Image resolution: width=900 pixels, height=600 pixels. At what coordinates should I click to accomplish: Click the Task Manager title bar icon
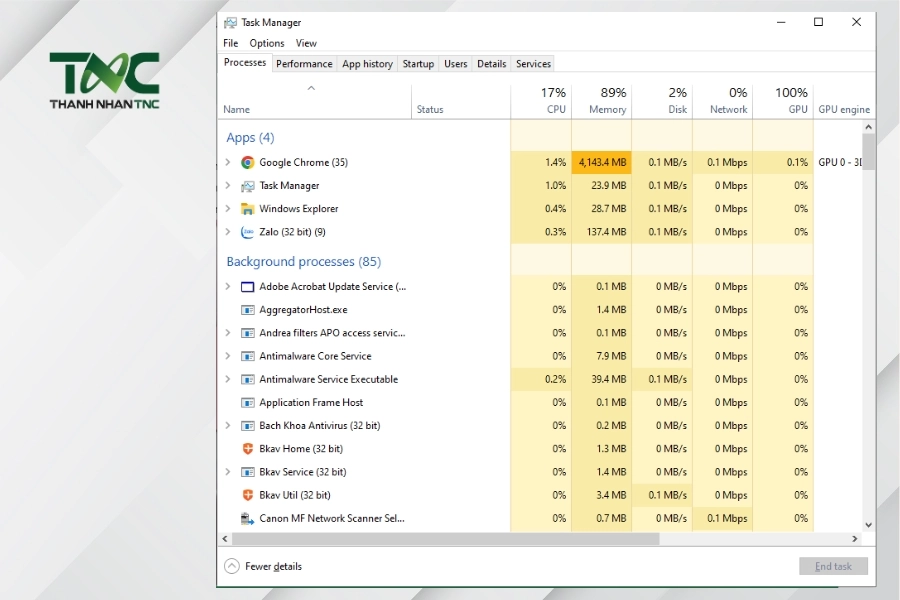(230, 22)
